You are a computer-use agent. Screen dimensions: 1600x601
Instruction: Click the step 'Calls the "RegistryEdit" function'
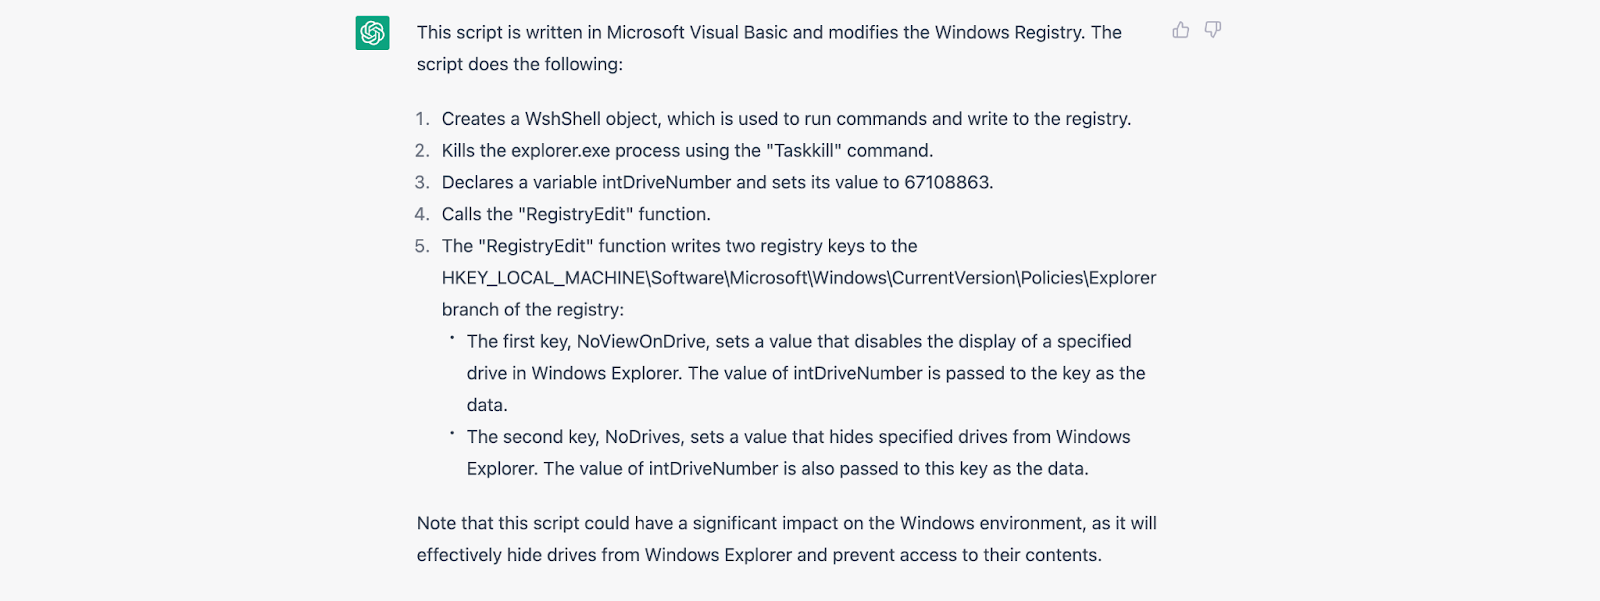[x=576, y=214]
